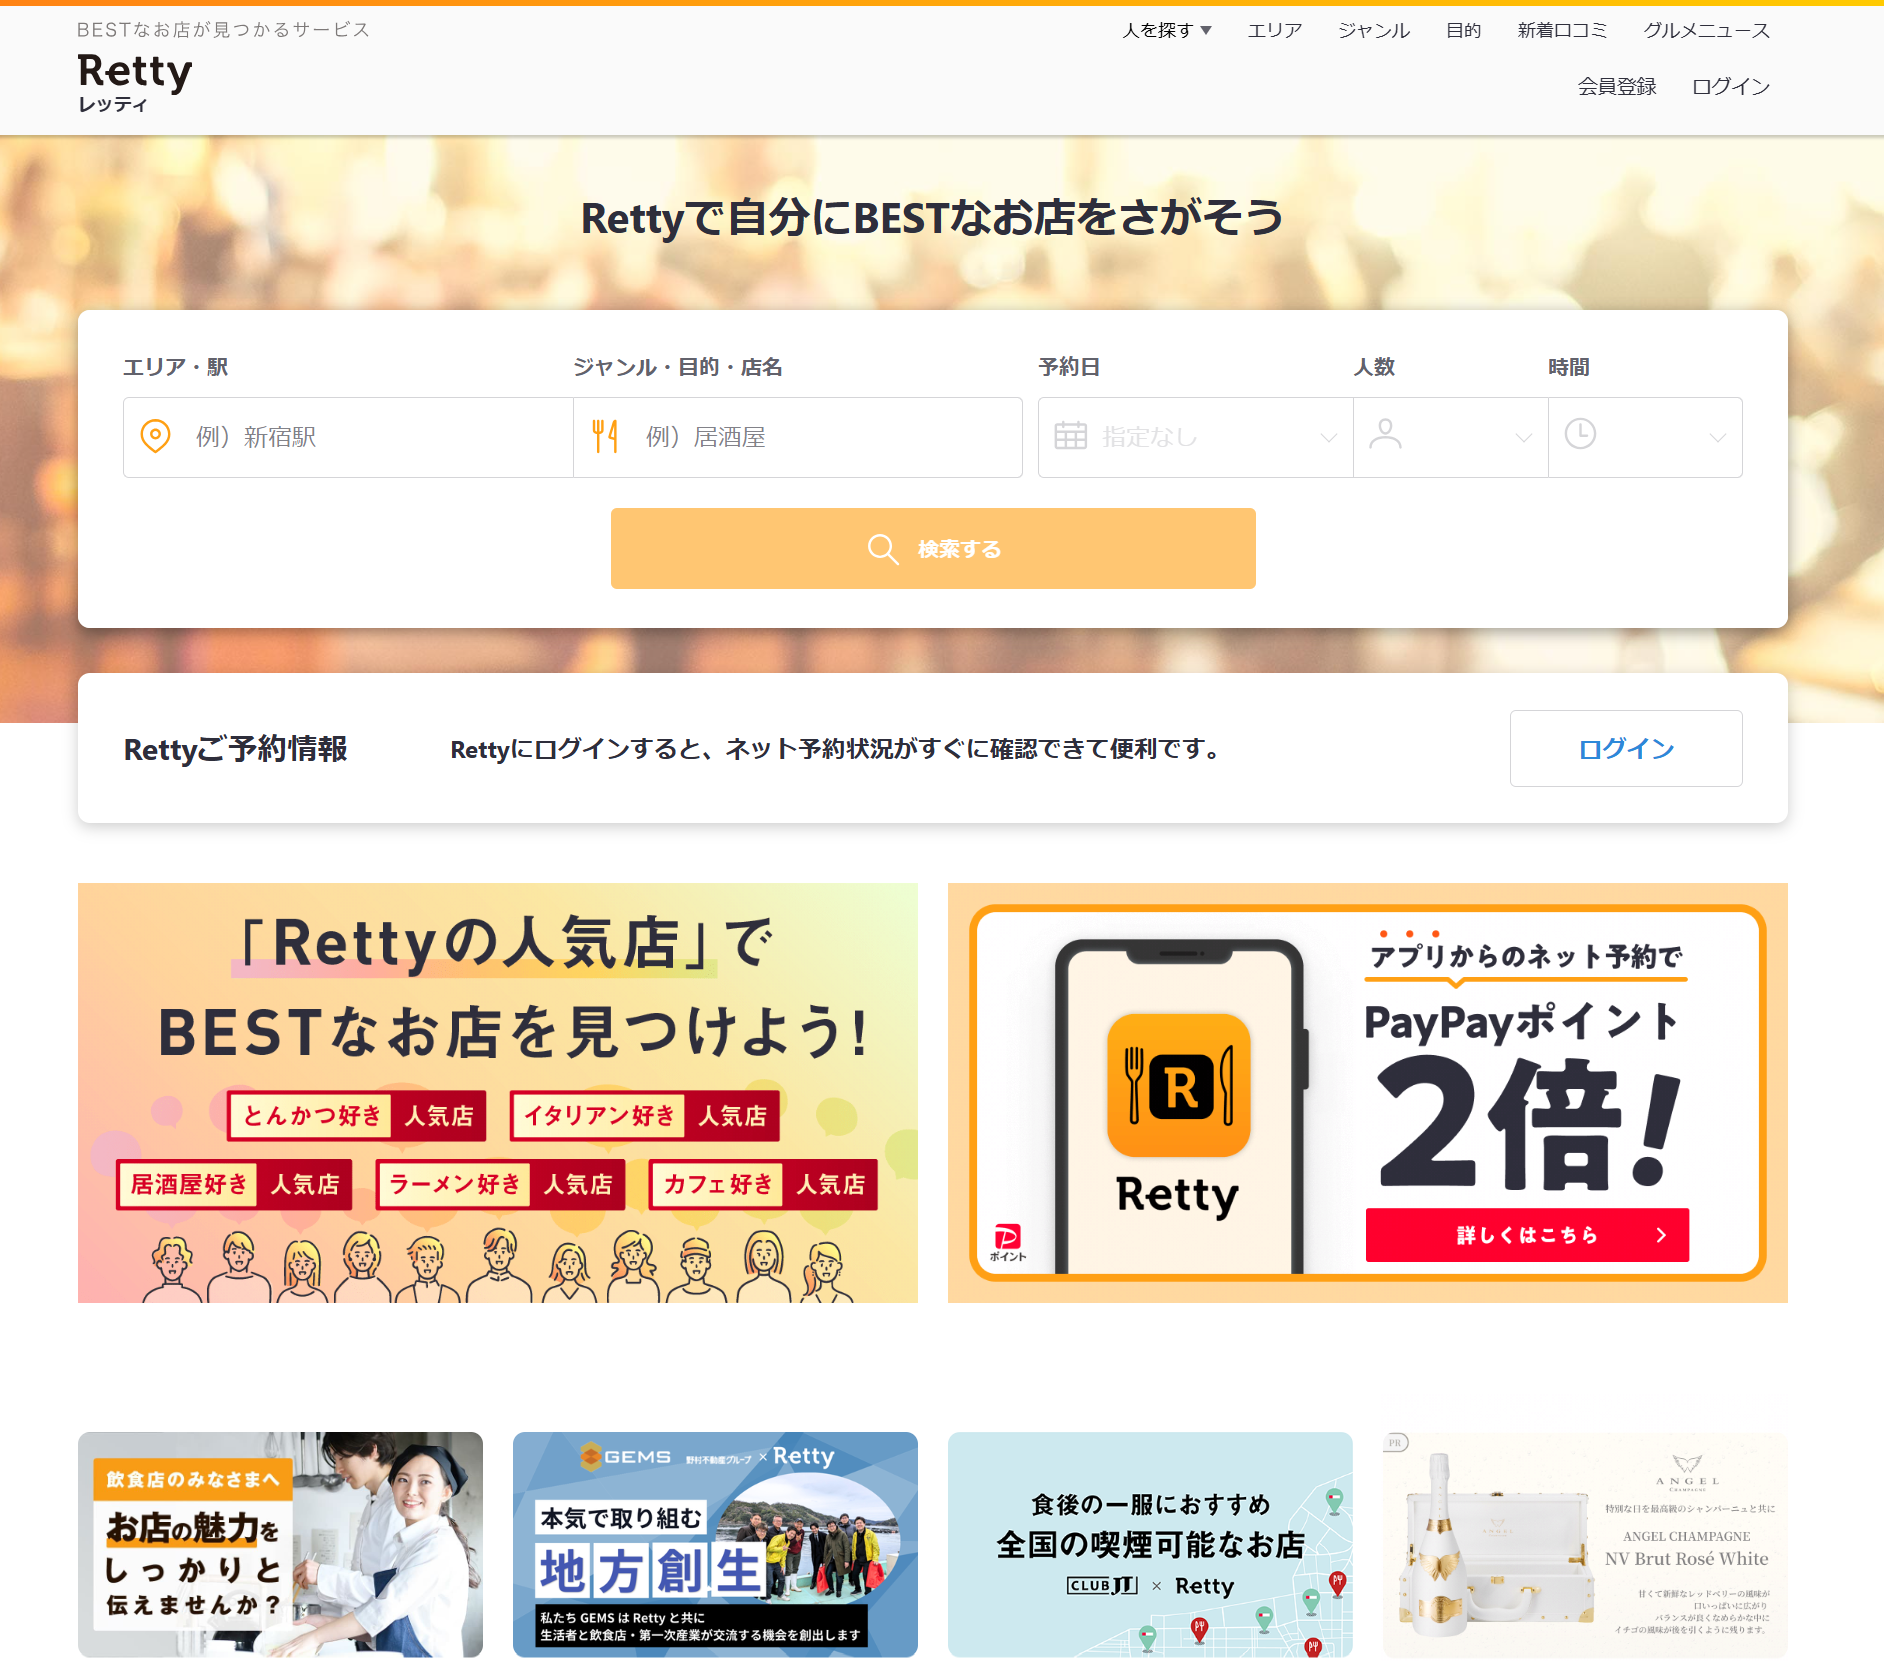Expand the 時間 dropdown chevron

(x=1717, y=438)
